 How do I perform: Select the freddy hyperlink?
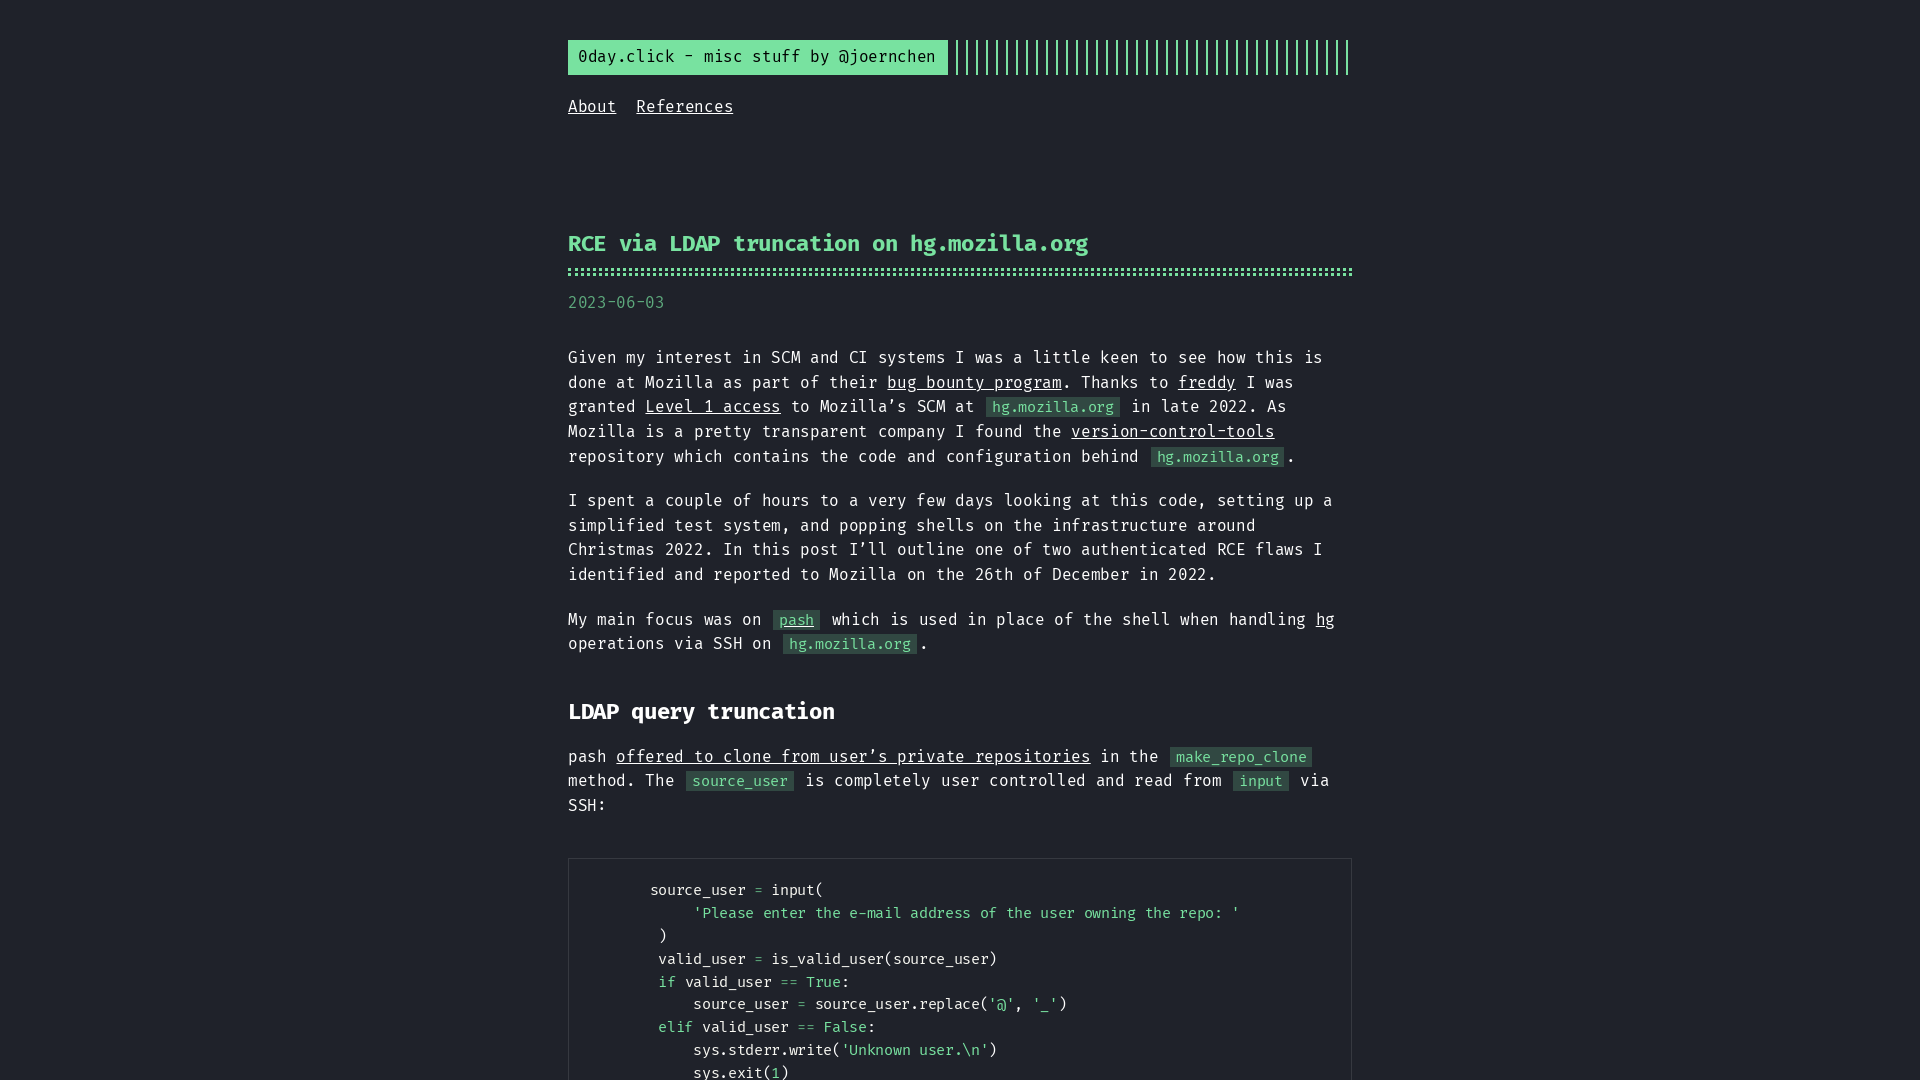(1205, 381)
